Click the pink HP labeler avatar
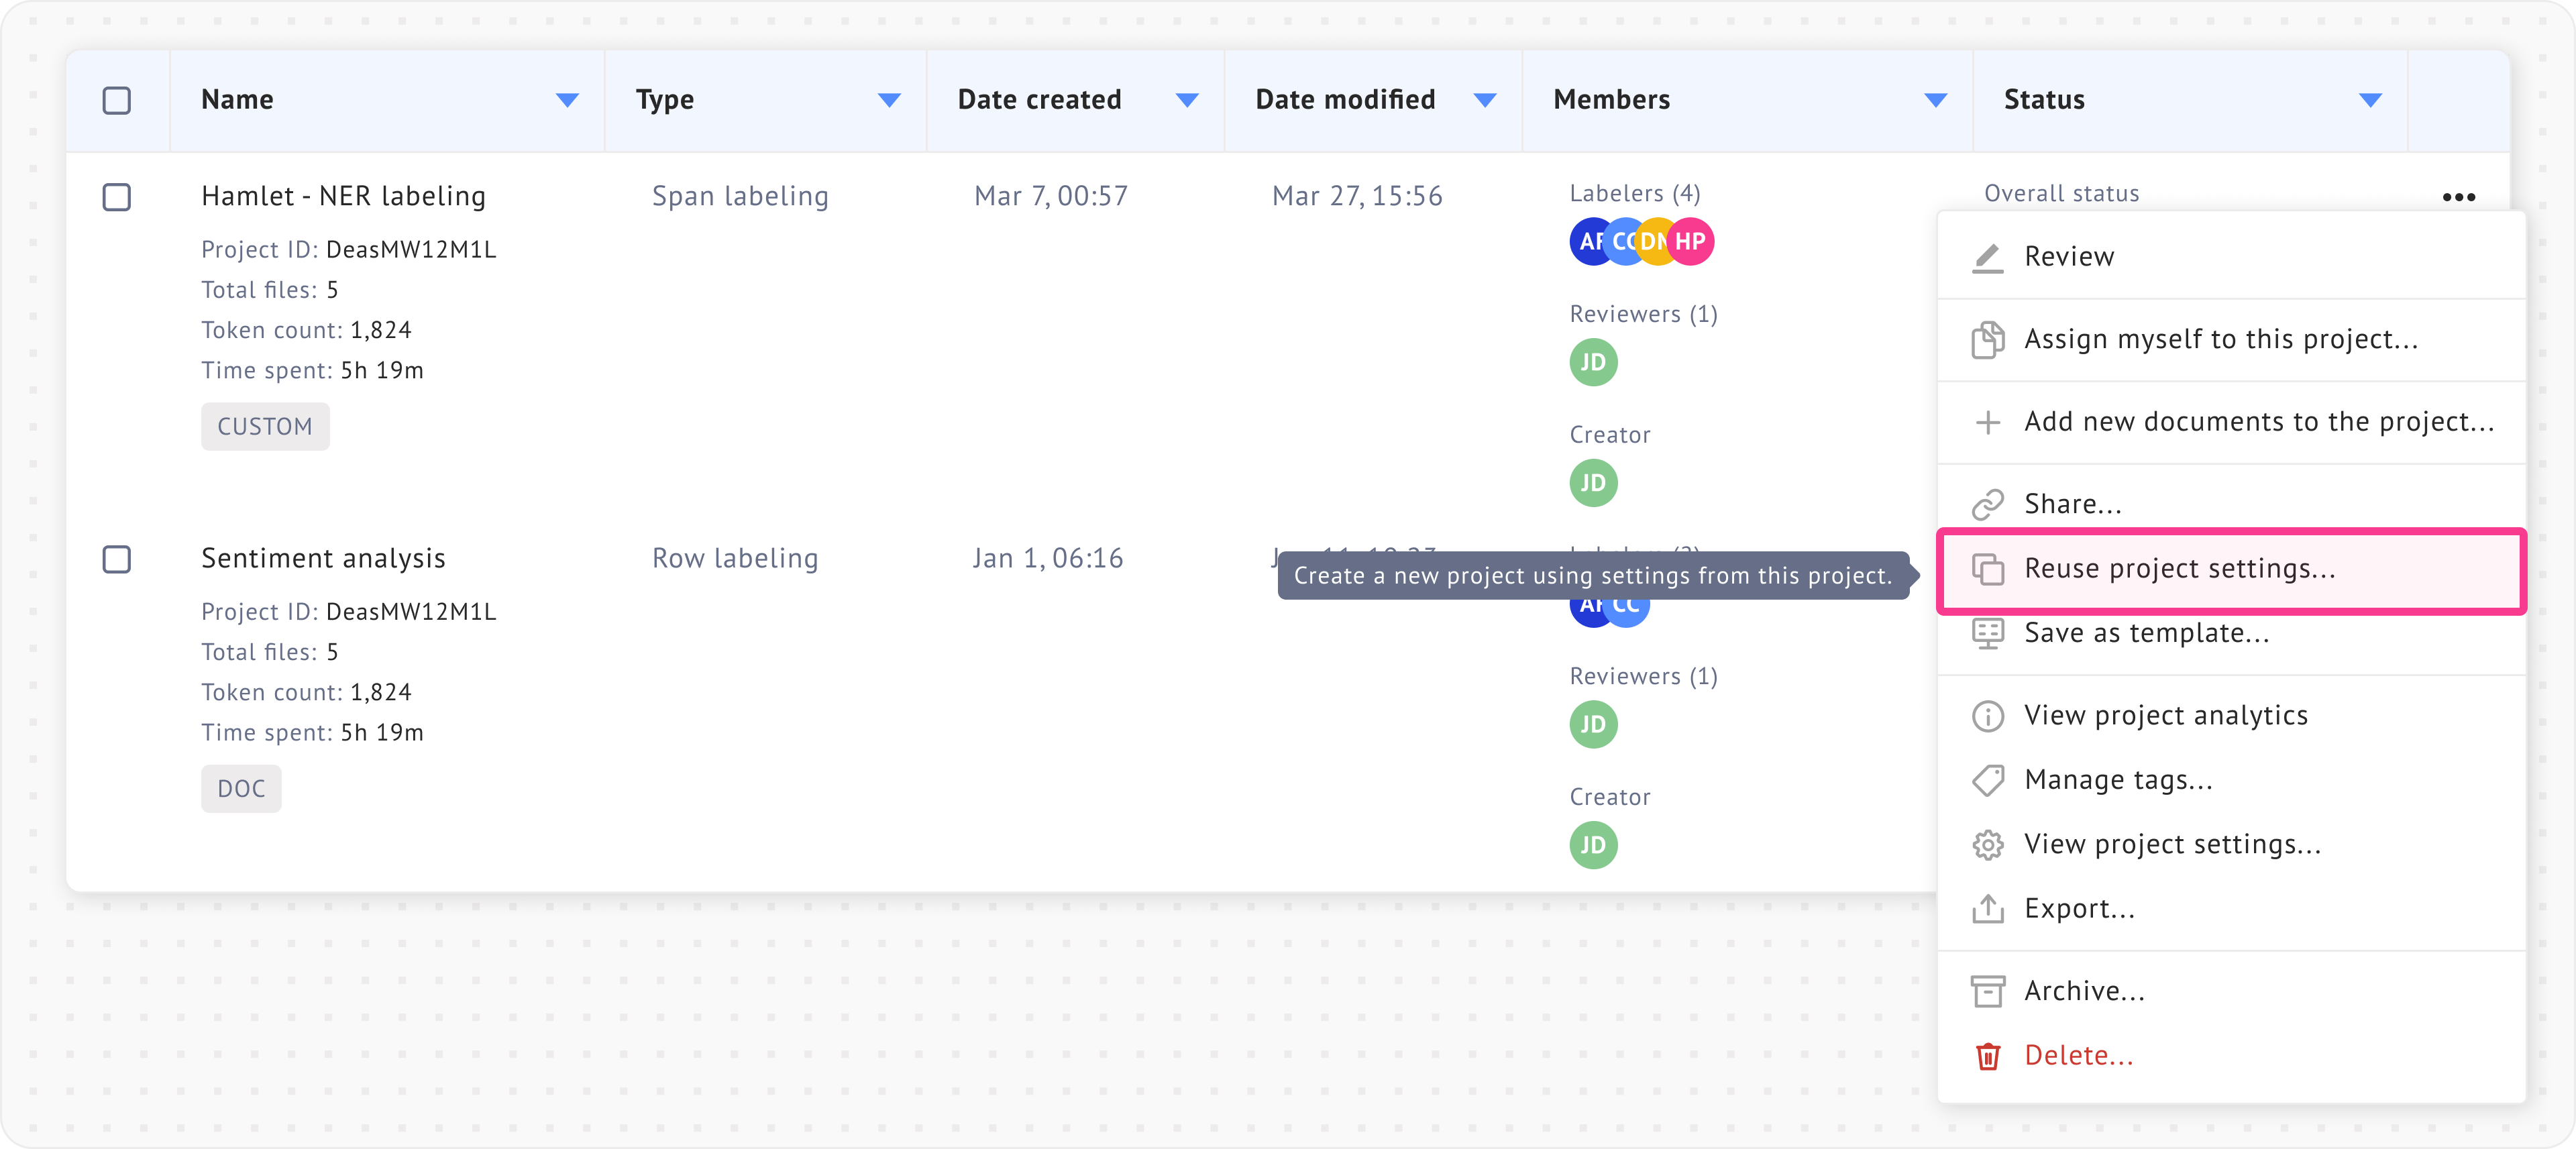 point(1691,242)
